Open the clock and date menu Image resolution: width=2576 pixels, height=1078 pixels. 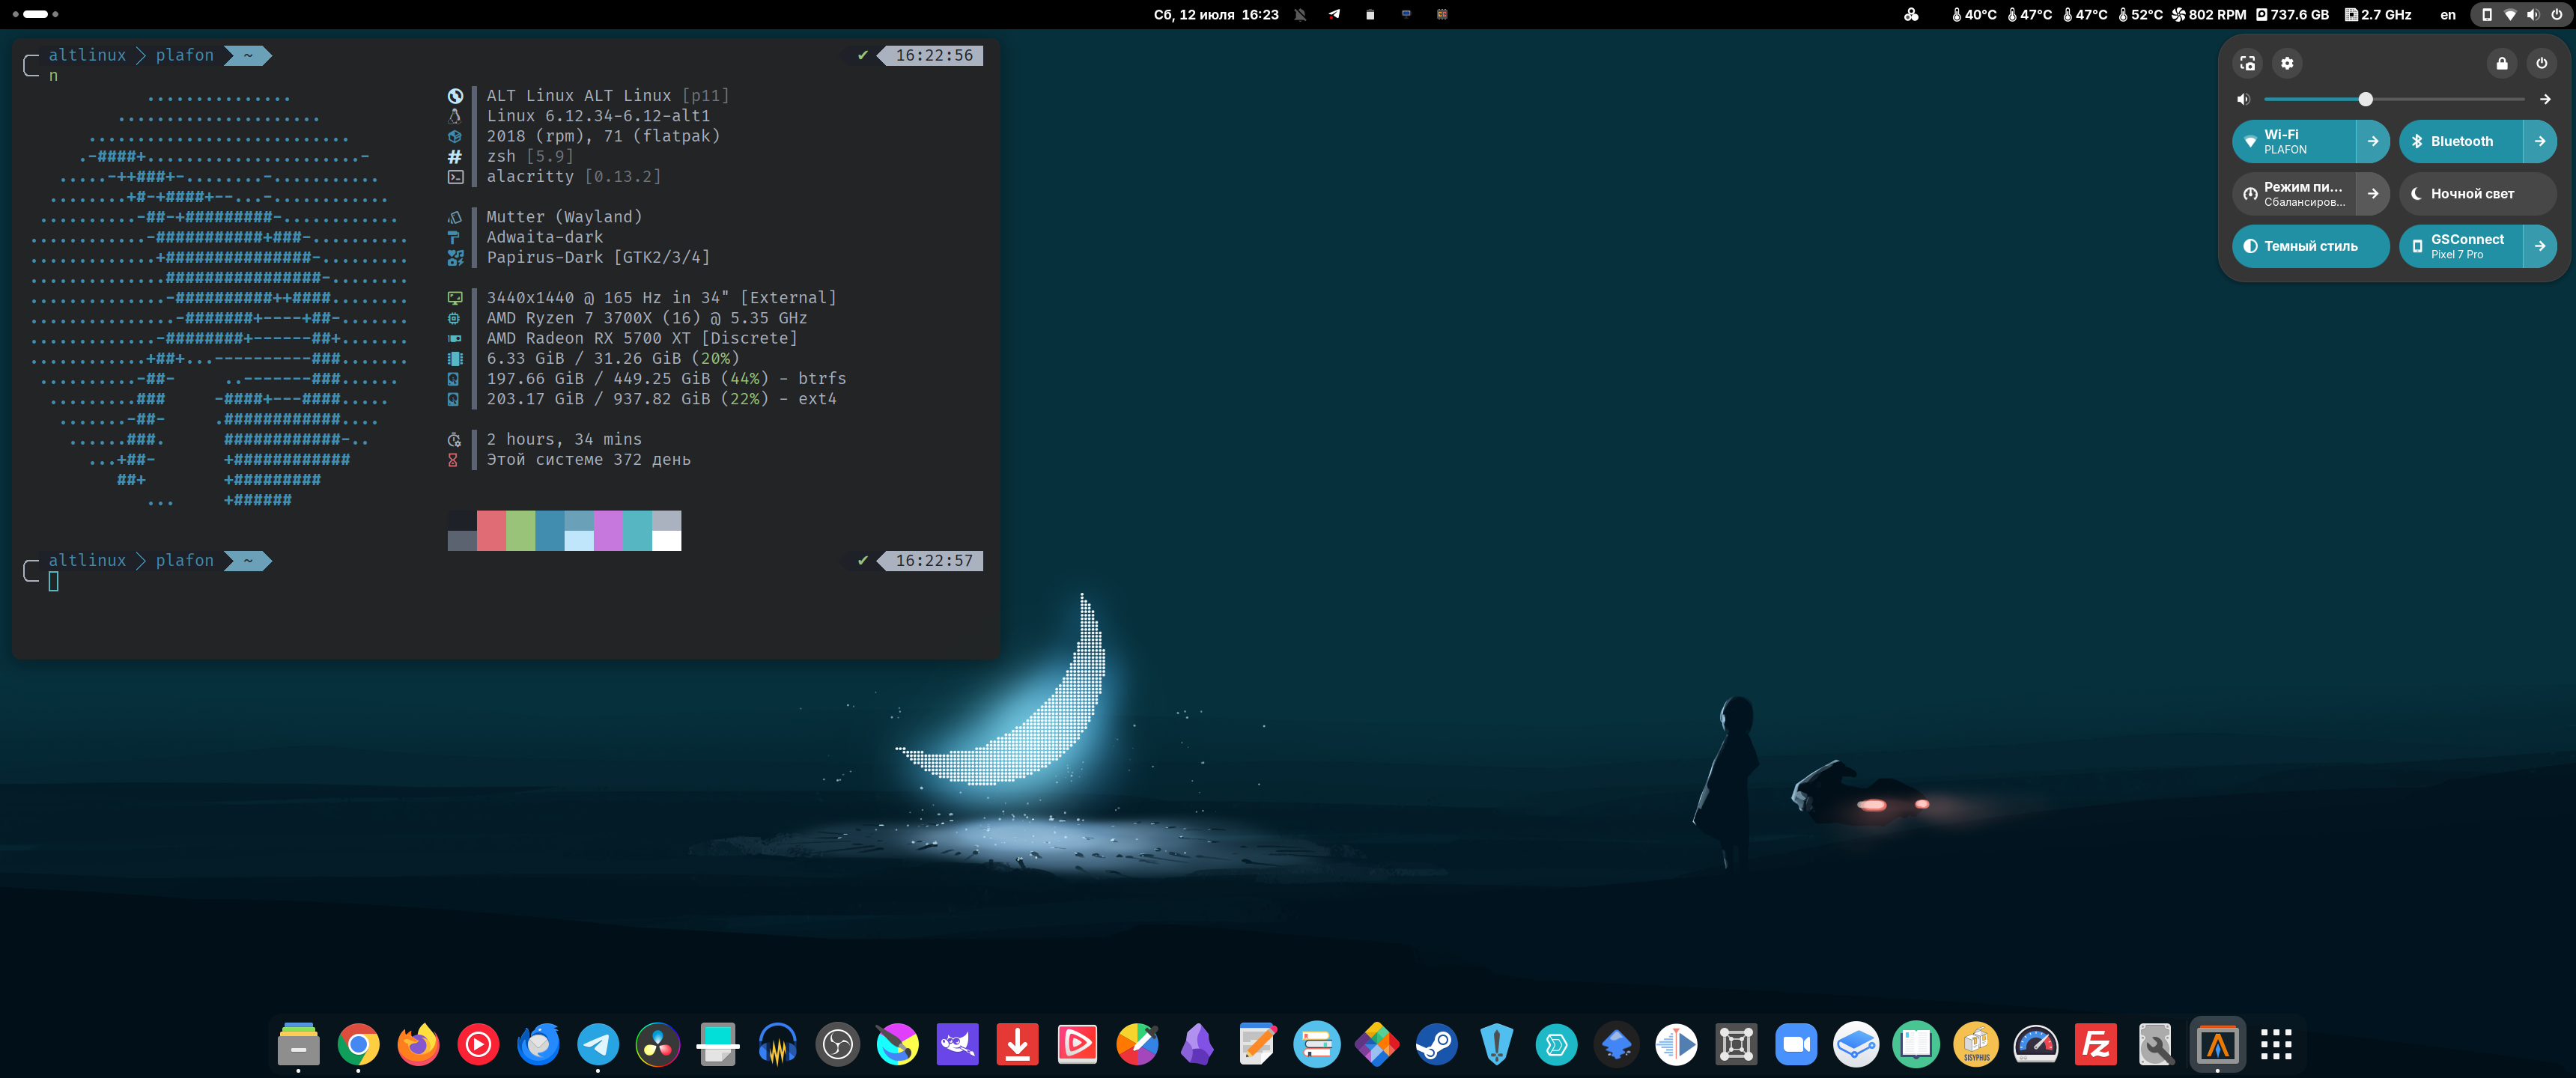tap(1215, 14)
